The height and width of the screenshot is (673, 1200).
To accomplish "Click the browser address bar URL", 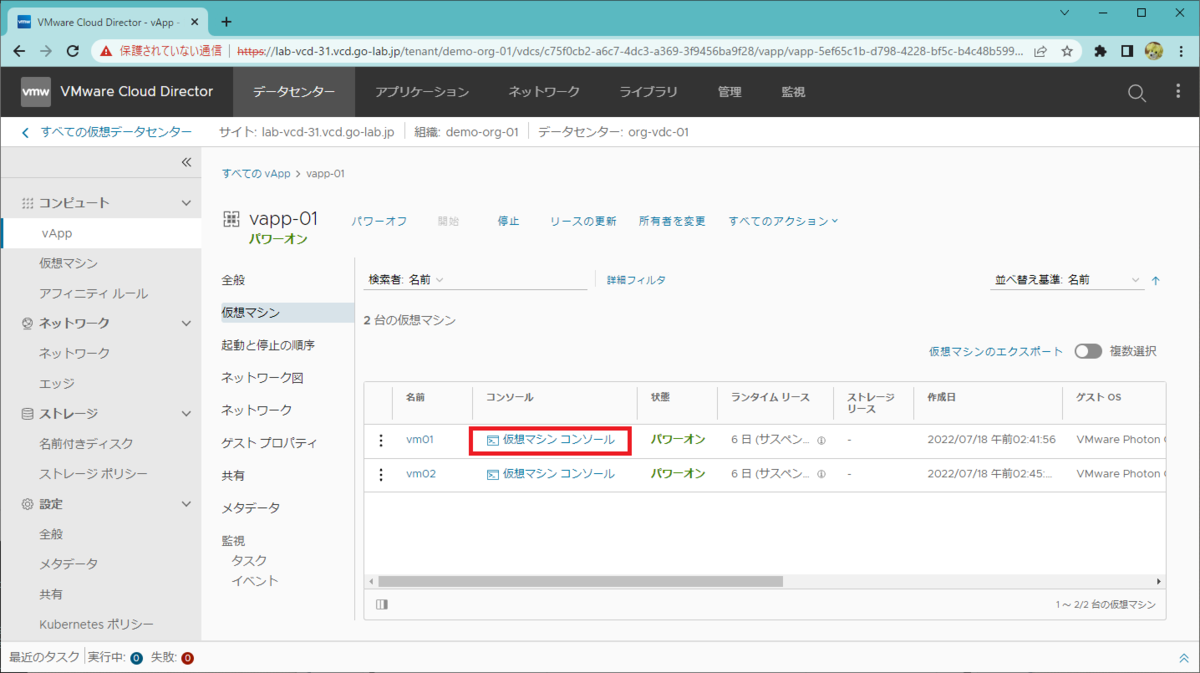I will tap(630, 50).
